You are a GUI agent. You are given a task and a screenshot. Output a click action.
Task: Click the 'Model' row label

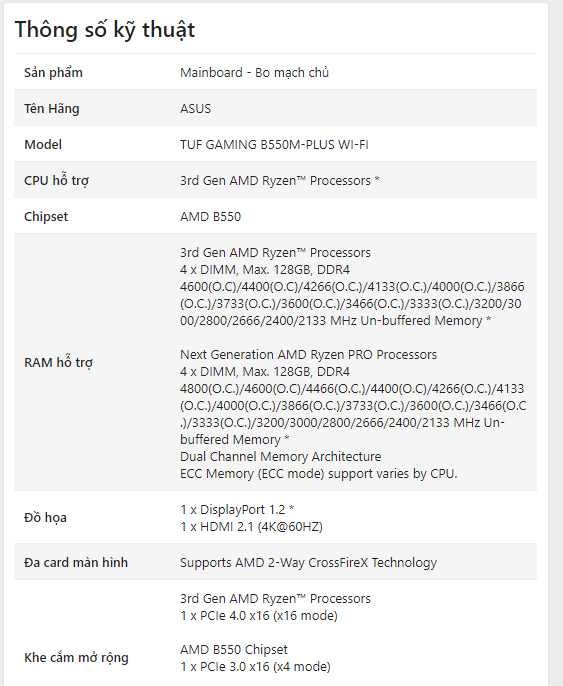[x=43, y=144]
